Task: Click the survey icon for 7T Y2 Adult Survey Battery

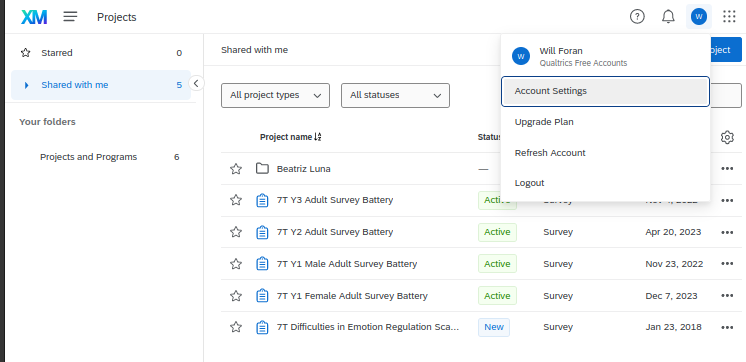Action: click(x=262, y=232)
